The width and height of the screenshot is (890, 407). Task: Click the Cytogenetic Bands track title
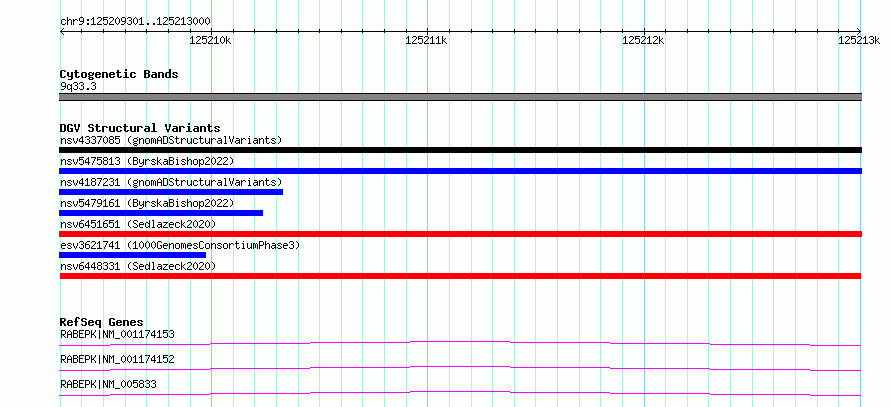[119, 74]
